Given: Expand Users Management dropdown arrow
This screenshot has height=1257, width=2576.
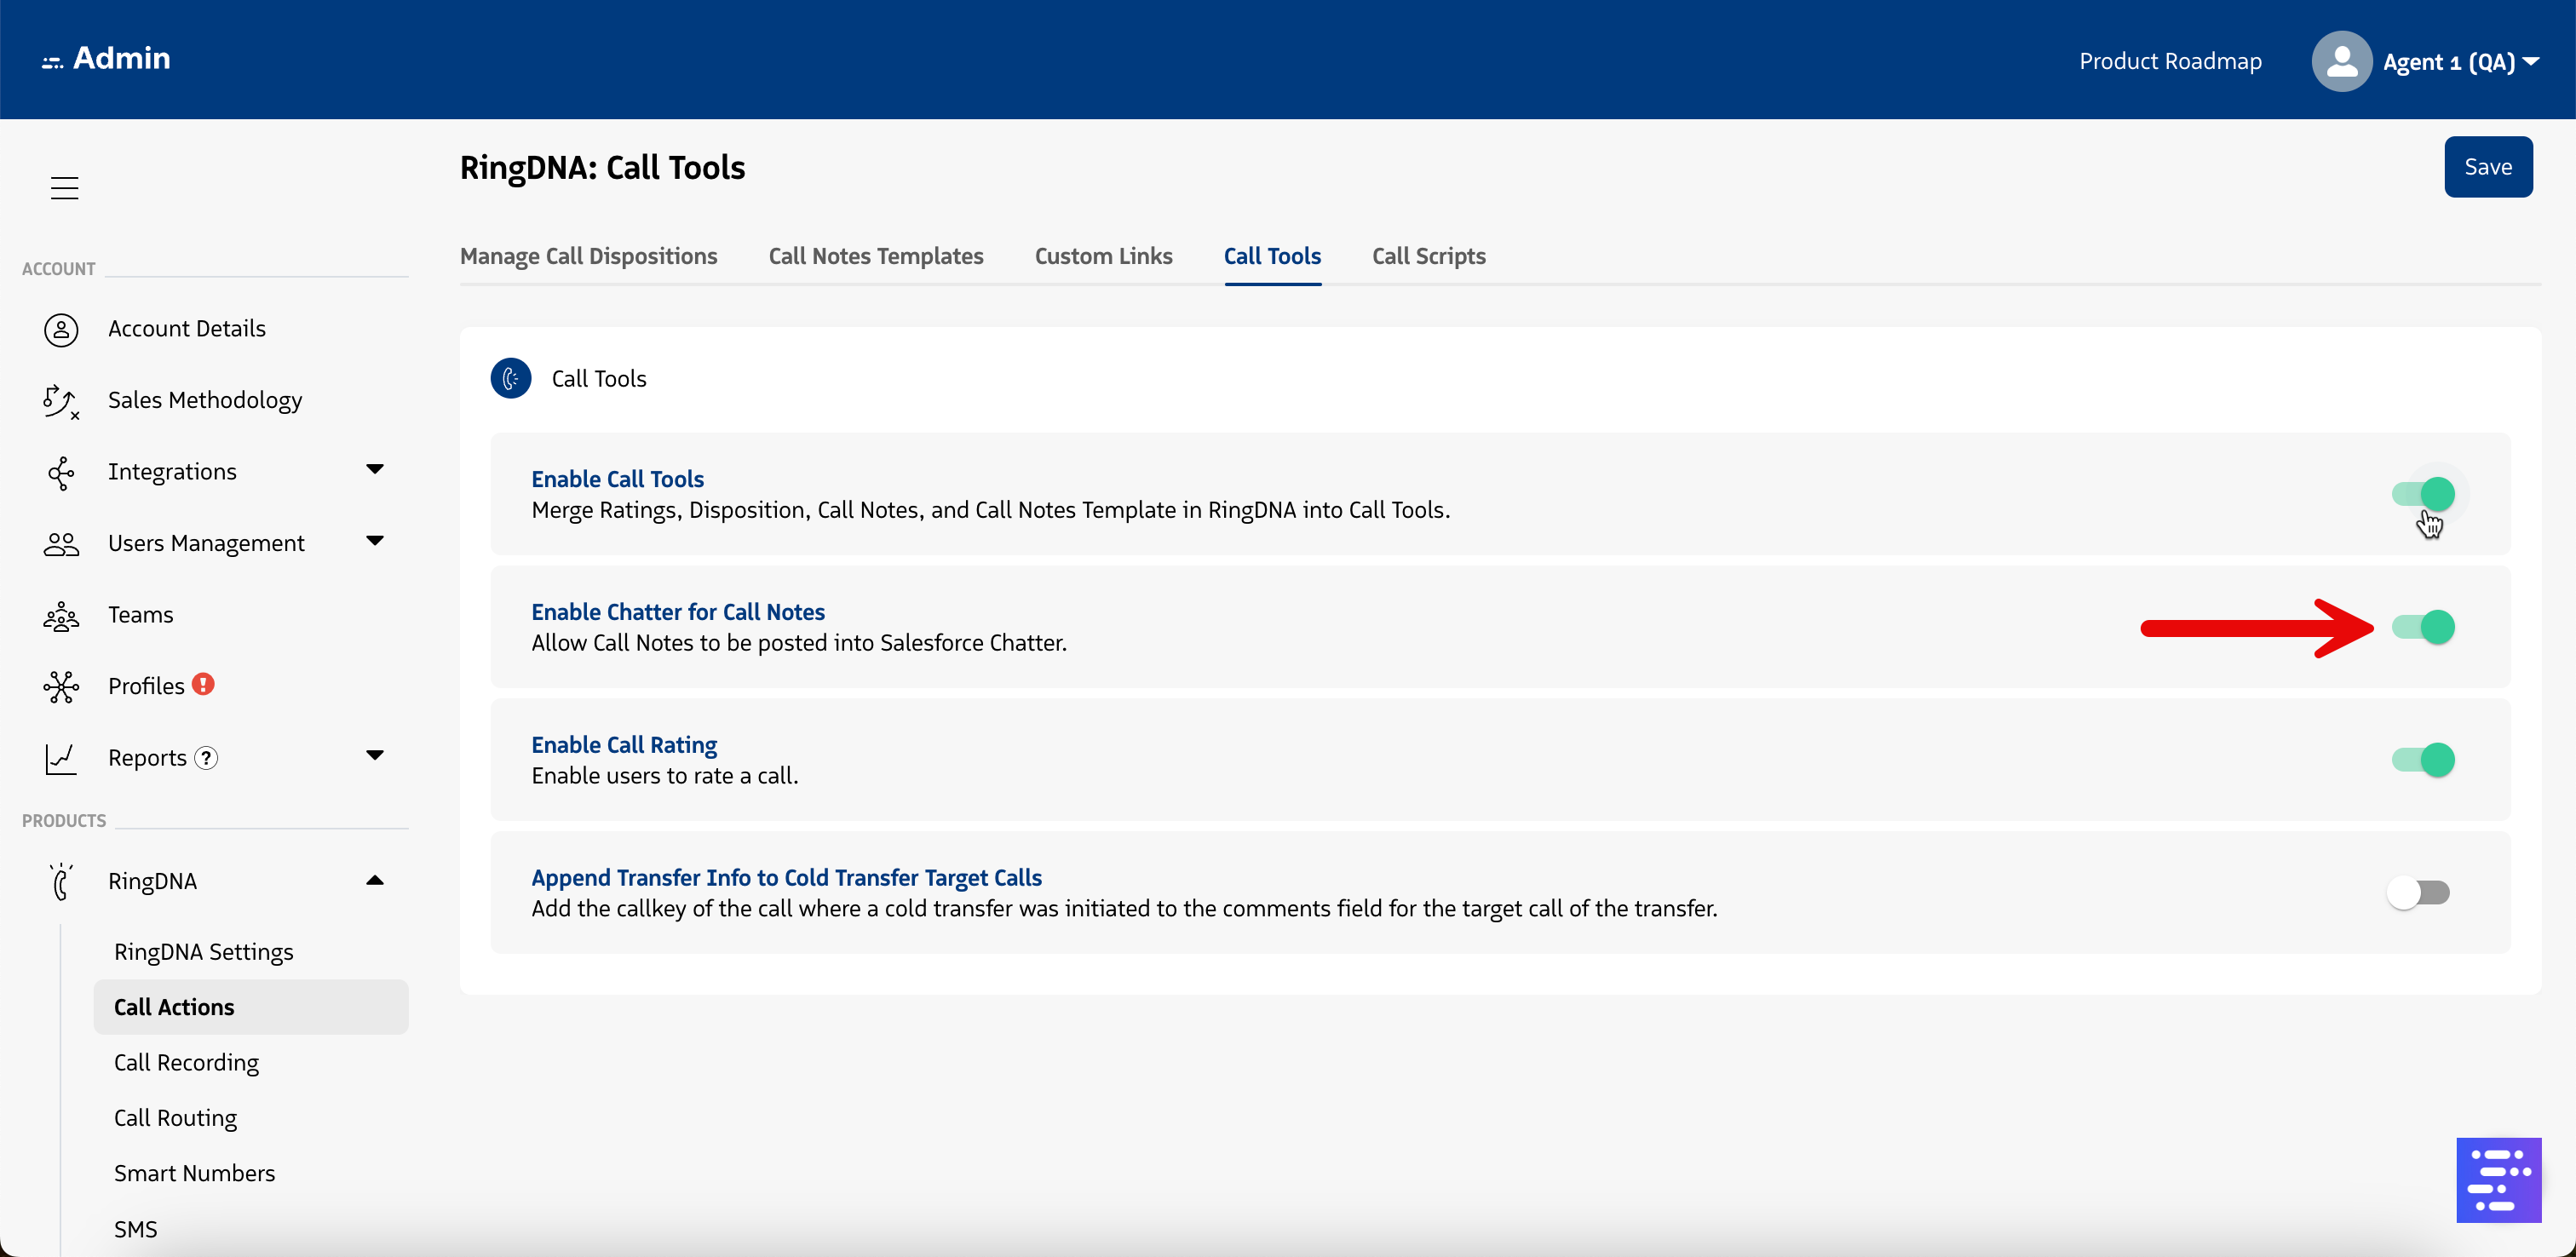Looking at the screenshot, I should tap(375, 542).
